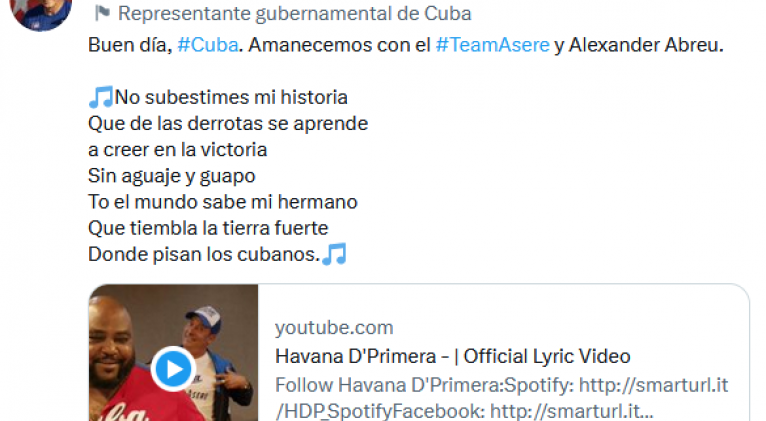Click the line Que de las derrotas se aprende
This screenshot has width=766, height=421.
click(x=228, y=124)
